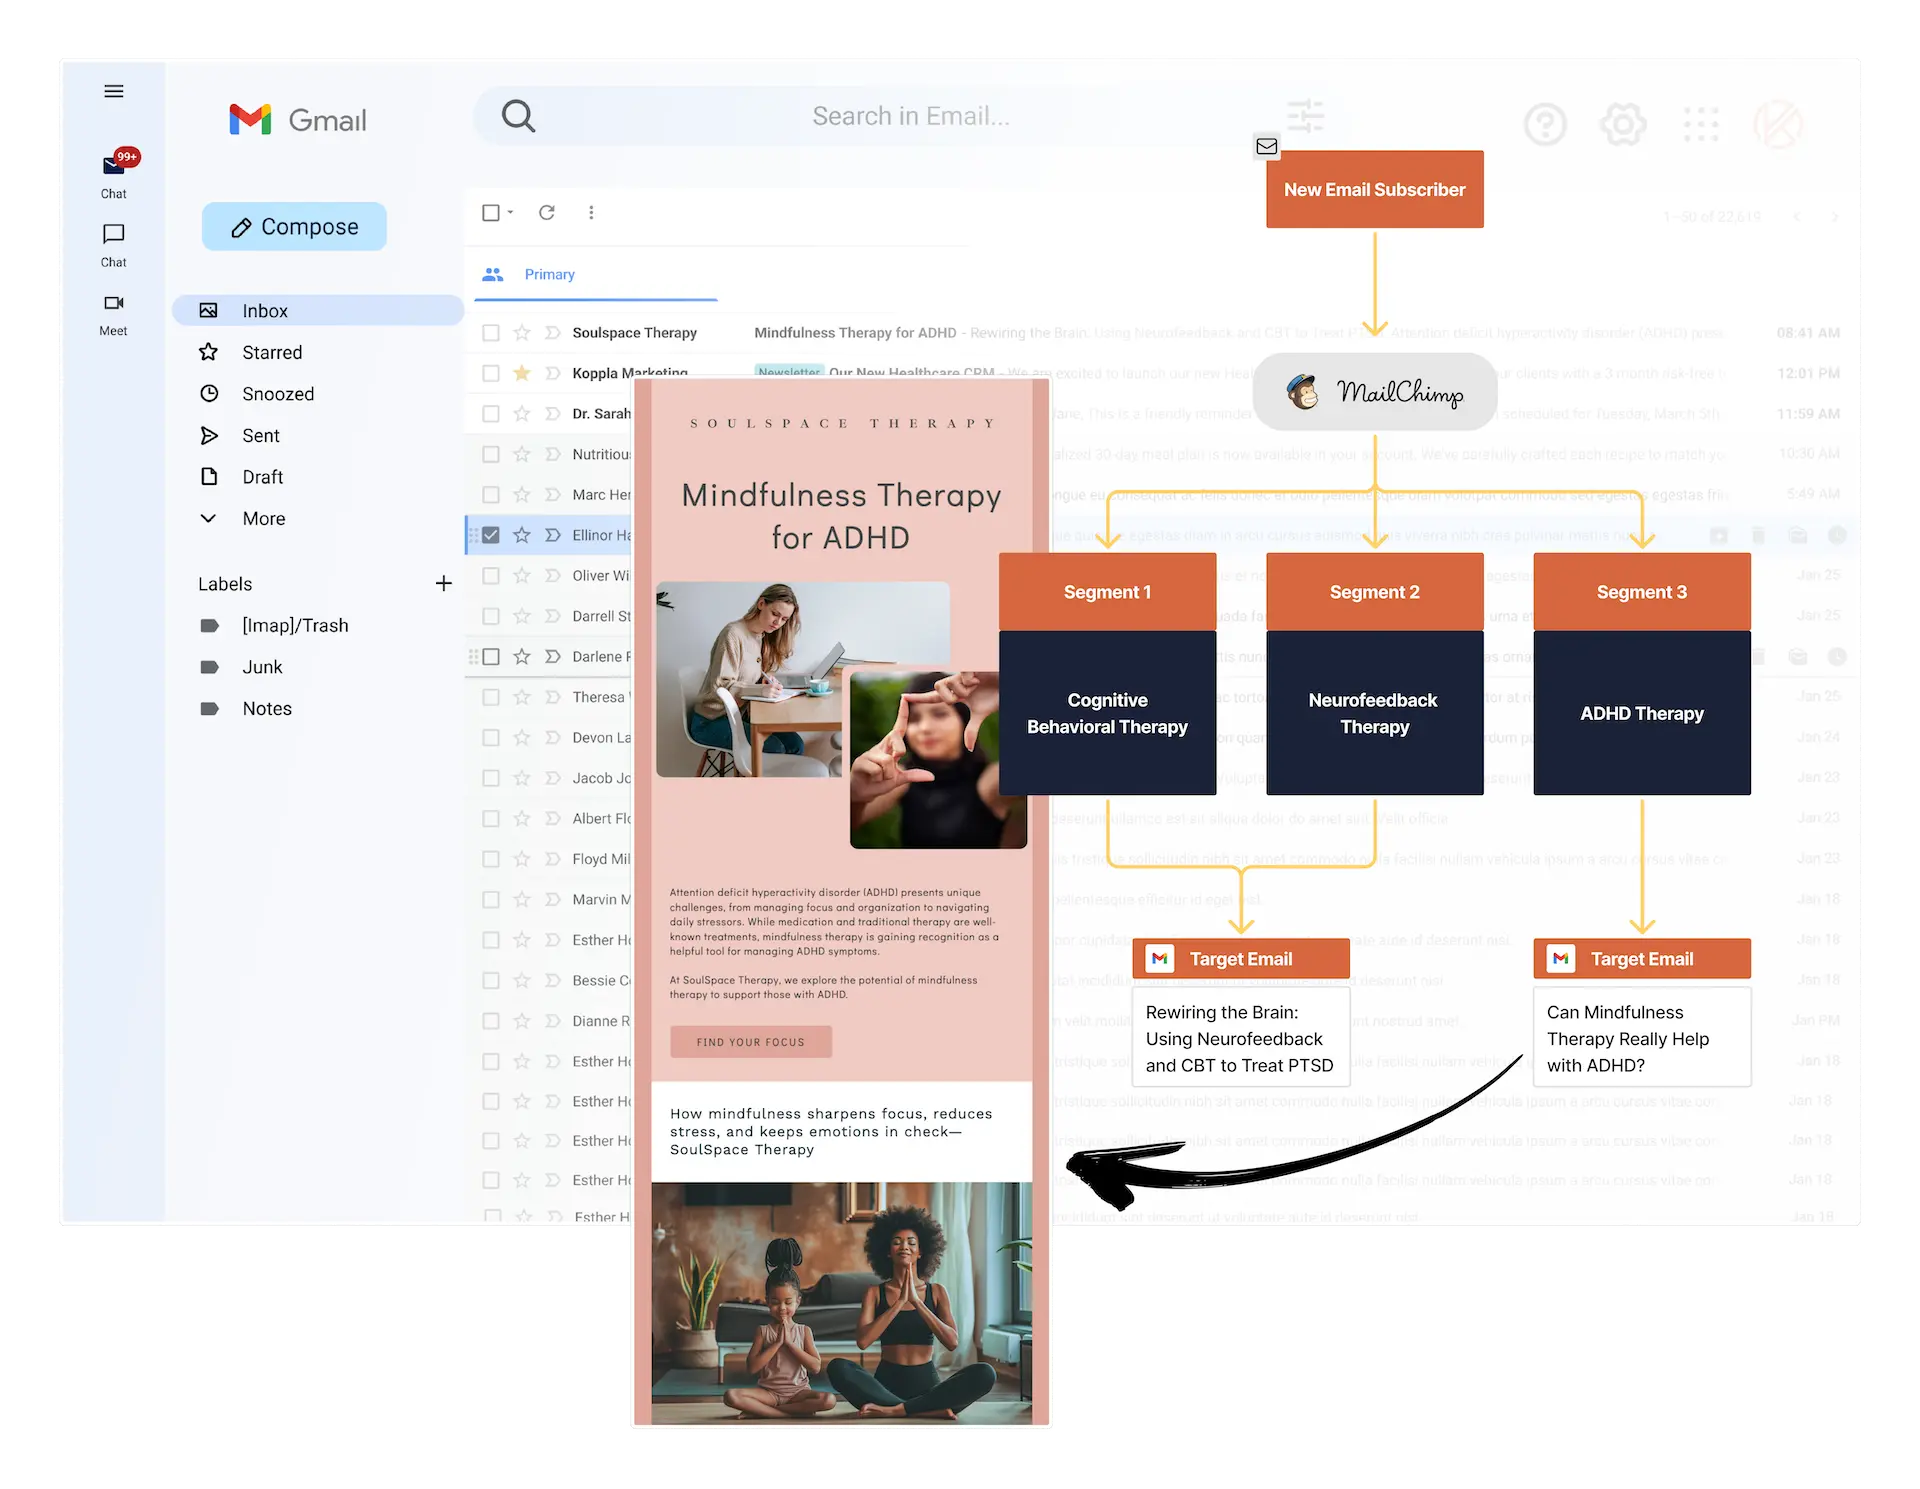Unstar the Koppla Marketing email
This screenshot has height=1489, width=1920.
522,373
